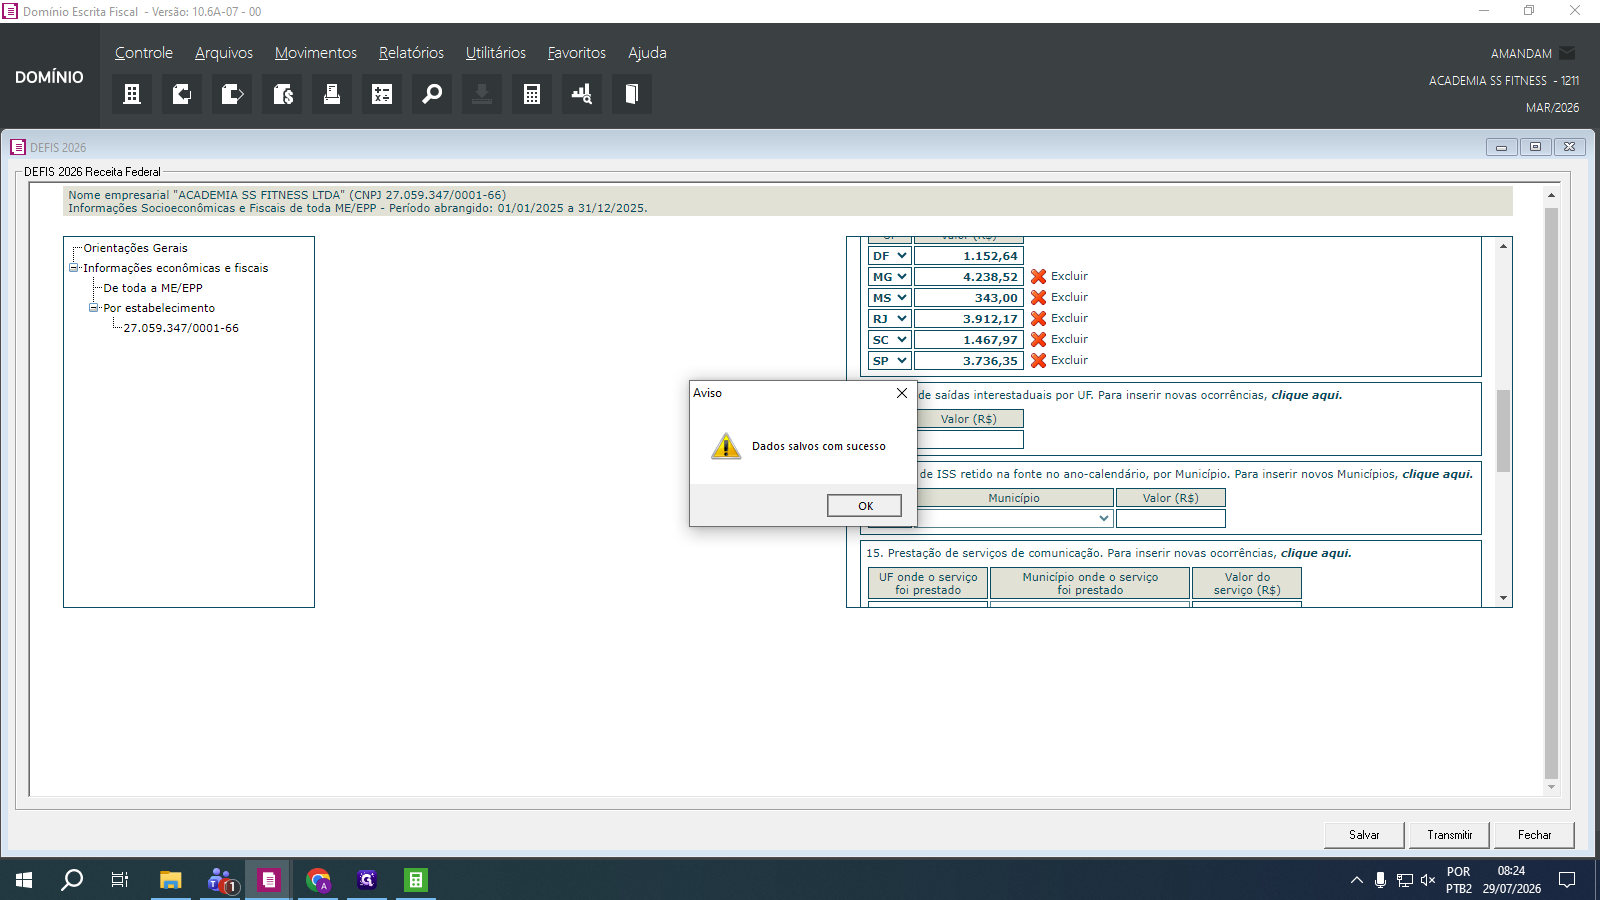
Task: Click the value field 3.912,17 for RJ
Action: coord(969,319)
